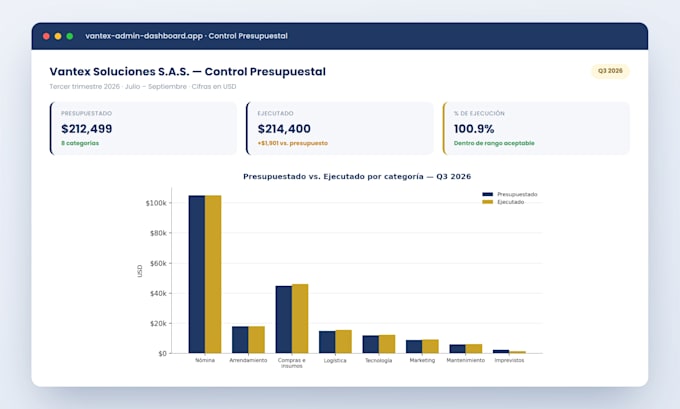Screen dimensions: 680x409
Task: Click the red close window dot
Action: pos(46,36)
